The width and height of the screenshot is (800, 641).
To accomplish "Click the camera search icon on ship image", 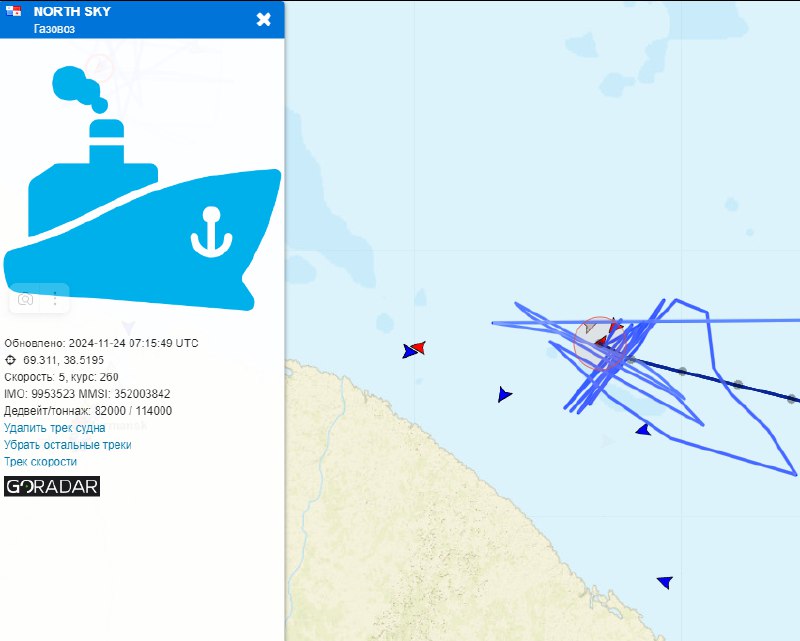I will click(x=25, y=299).
